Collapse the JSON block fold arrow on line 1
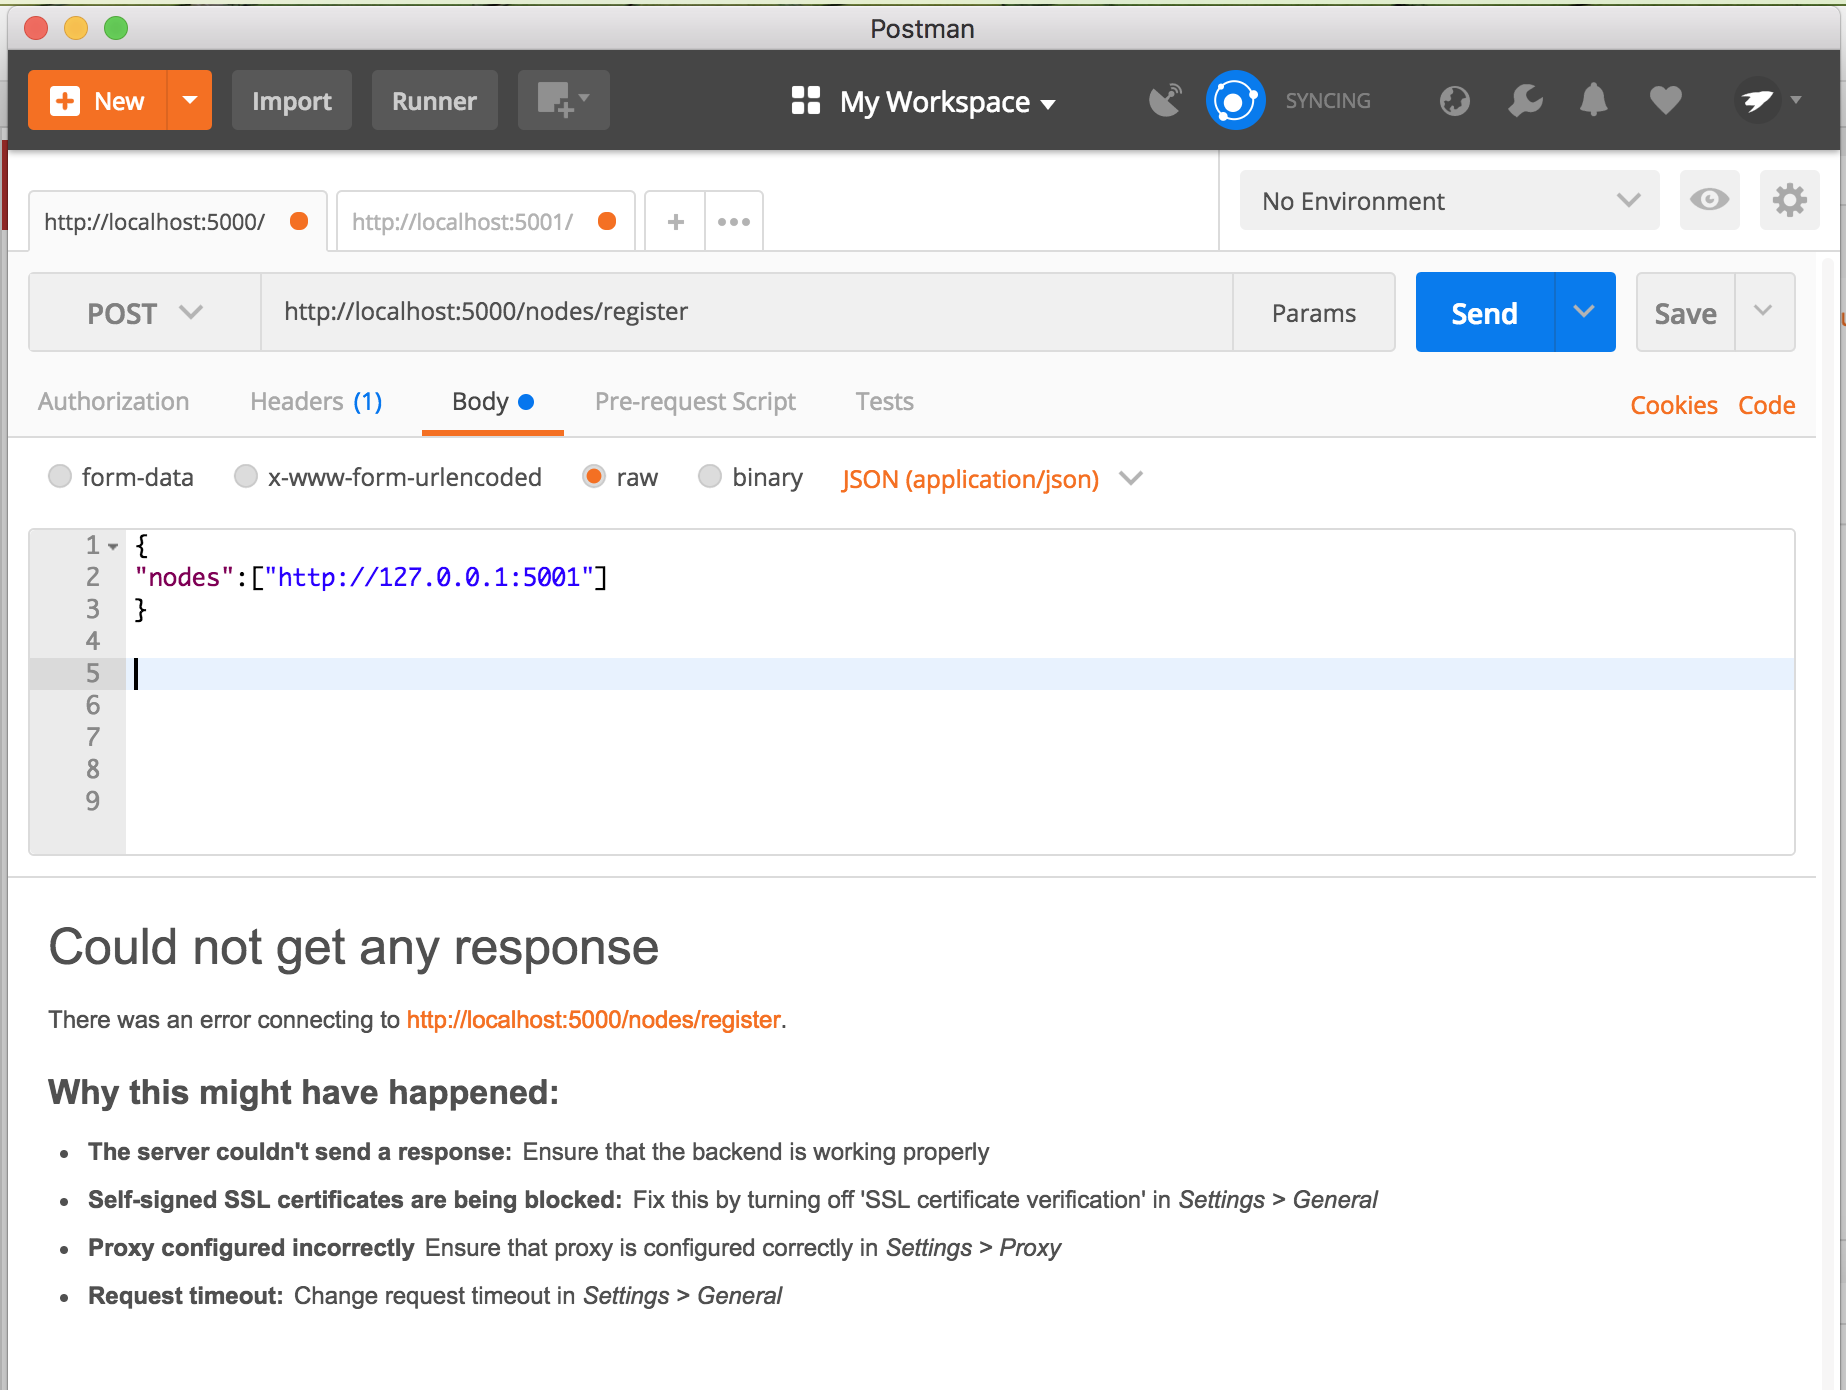The width and height of the screenshot is (1846, 1390). point(114,546)
